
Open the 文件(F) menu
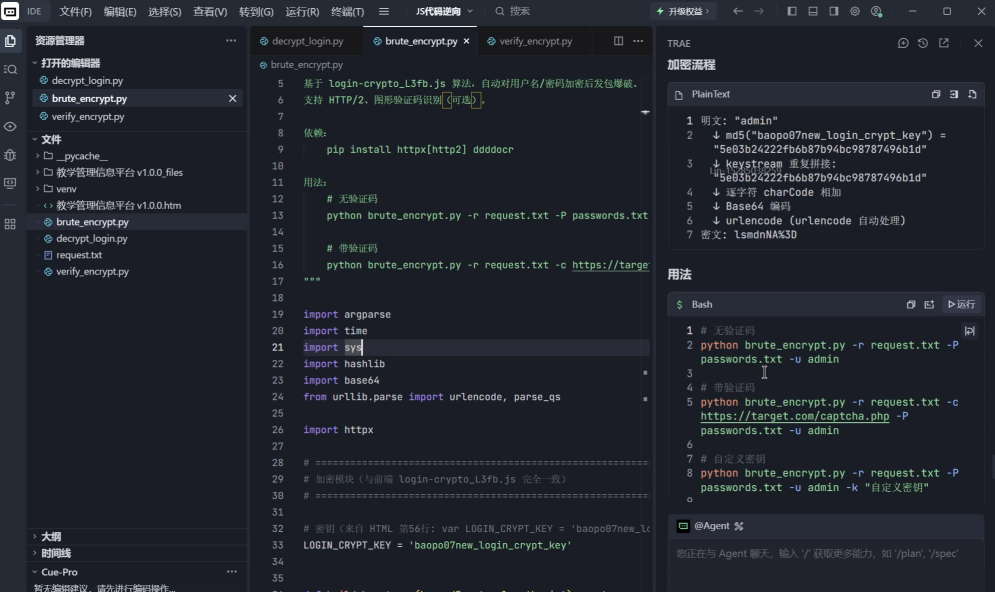76,11
